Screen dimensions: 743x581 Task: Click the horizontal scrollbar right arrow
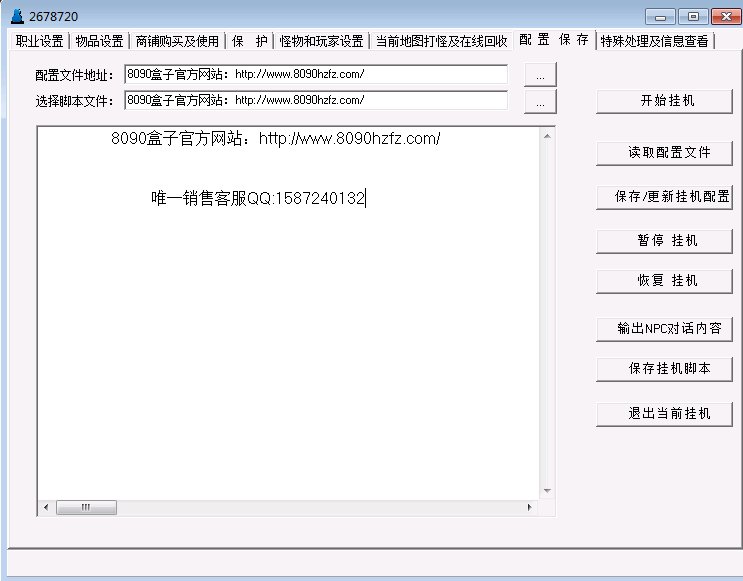529,508
